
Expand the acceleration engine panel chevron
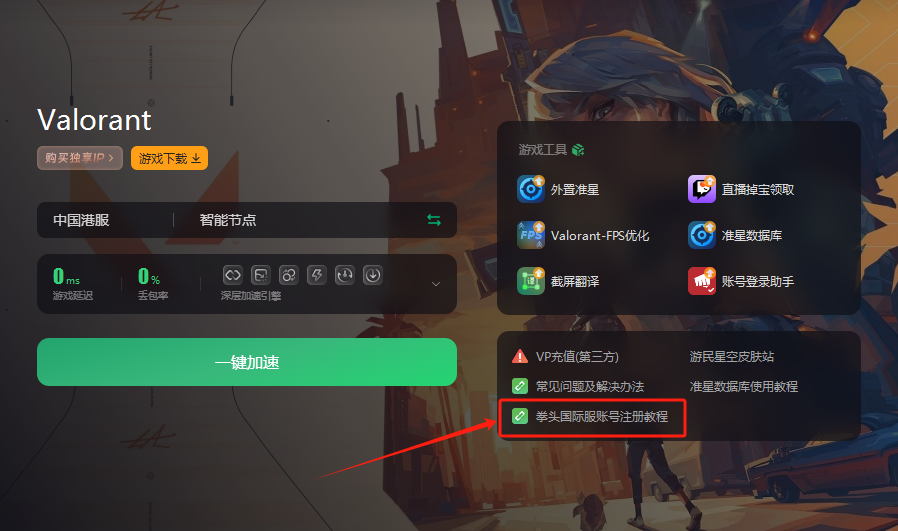click(436, 284)
